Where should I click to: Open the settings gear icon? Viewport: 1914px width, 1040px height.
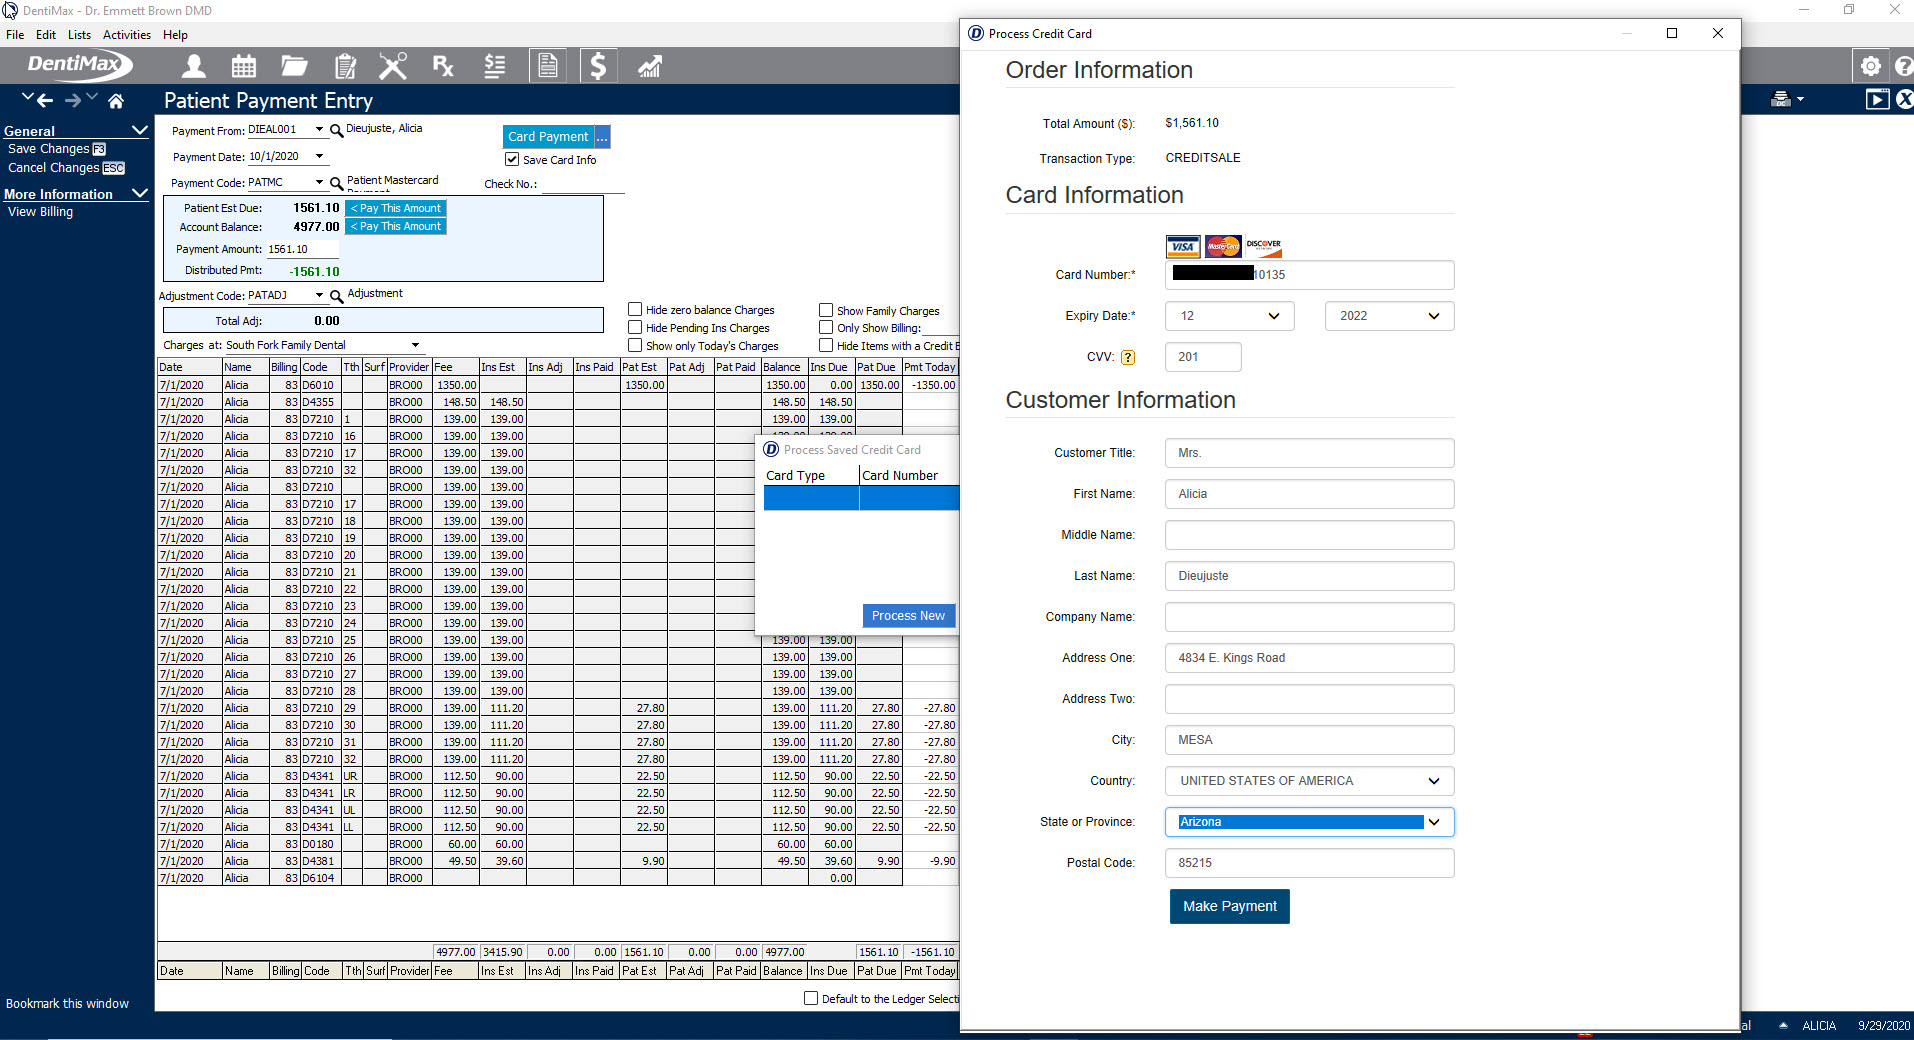pyautogui.click(x=1870, y=65)
